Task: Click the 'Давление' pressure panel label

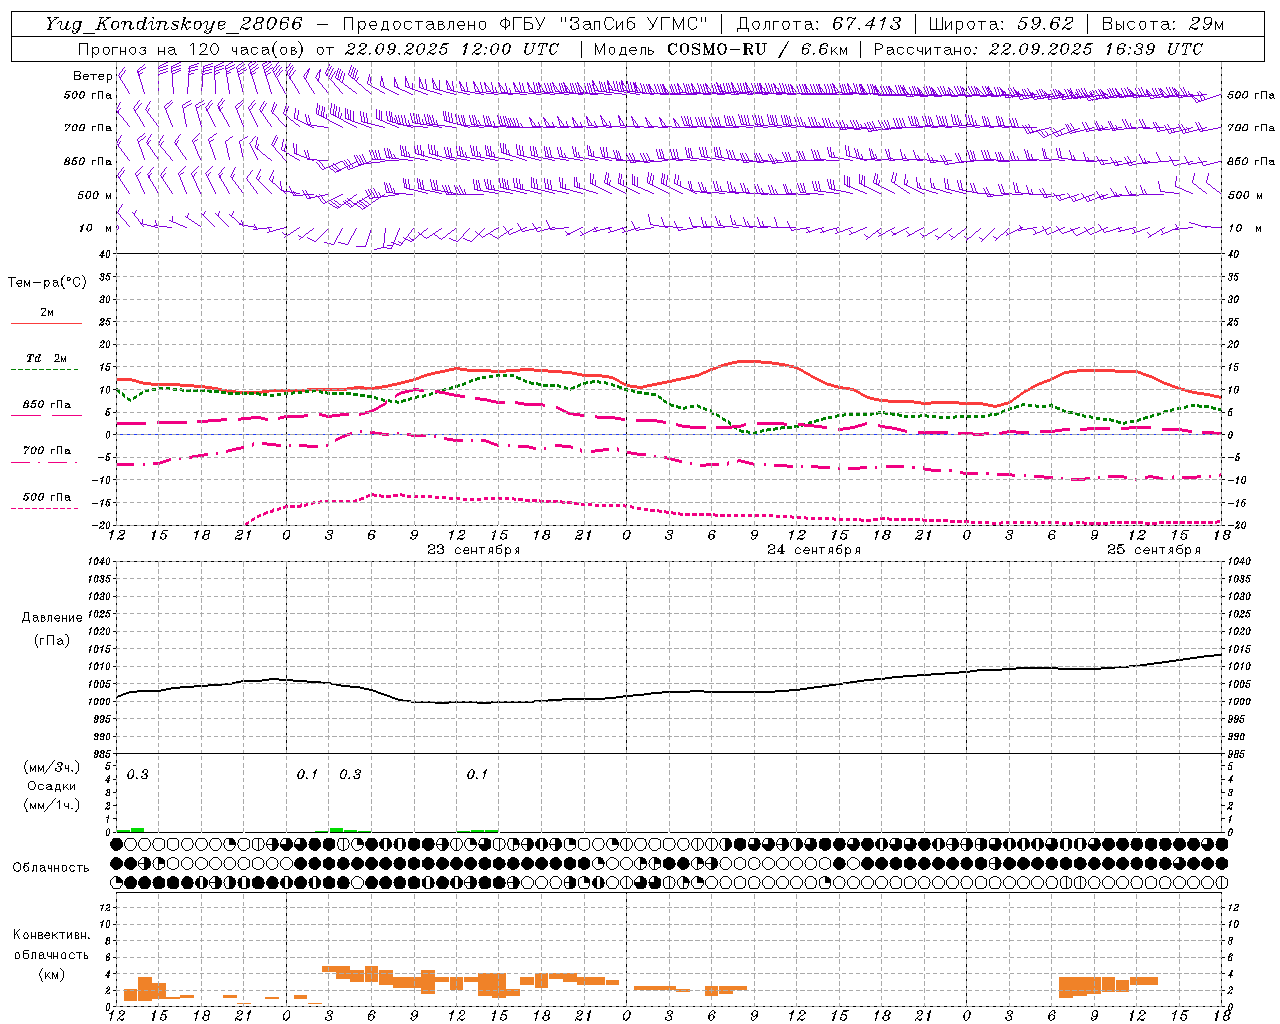Action: 52,618
